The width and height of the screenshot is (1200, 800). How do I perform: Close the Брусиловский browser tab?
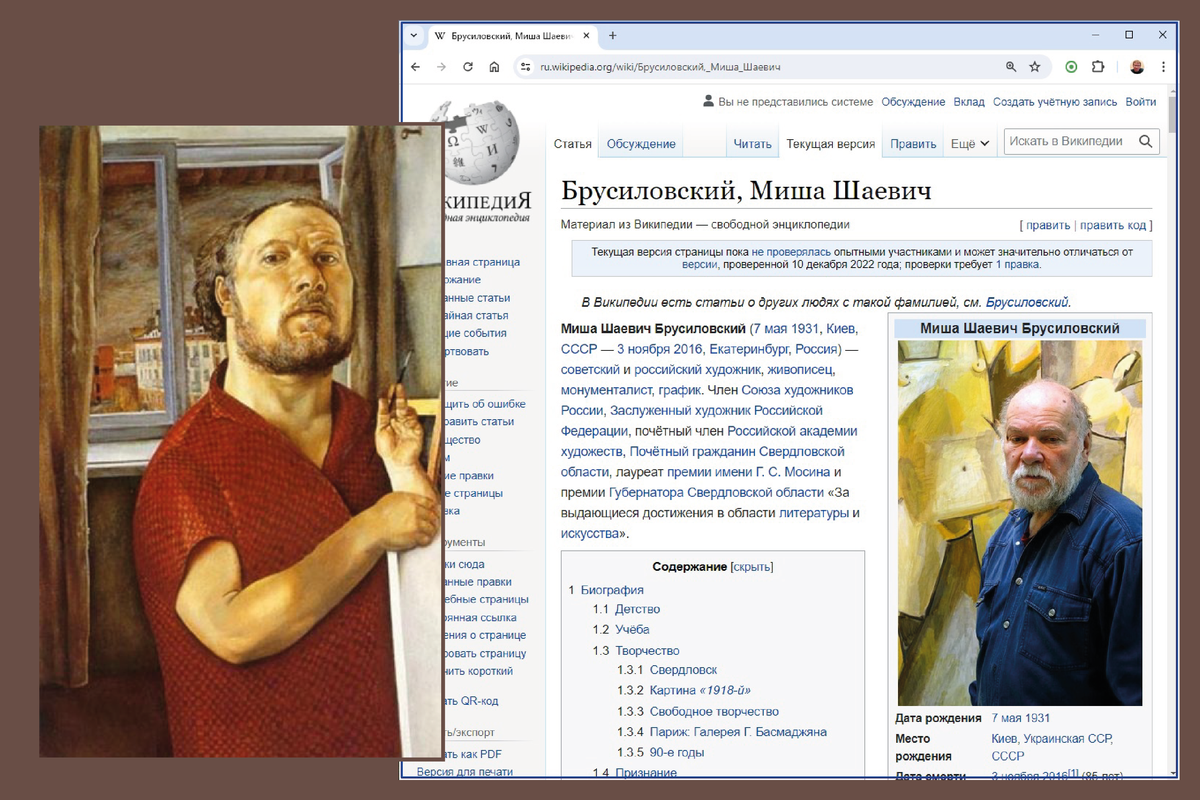point(587,36)
